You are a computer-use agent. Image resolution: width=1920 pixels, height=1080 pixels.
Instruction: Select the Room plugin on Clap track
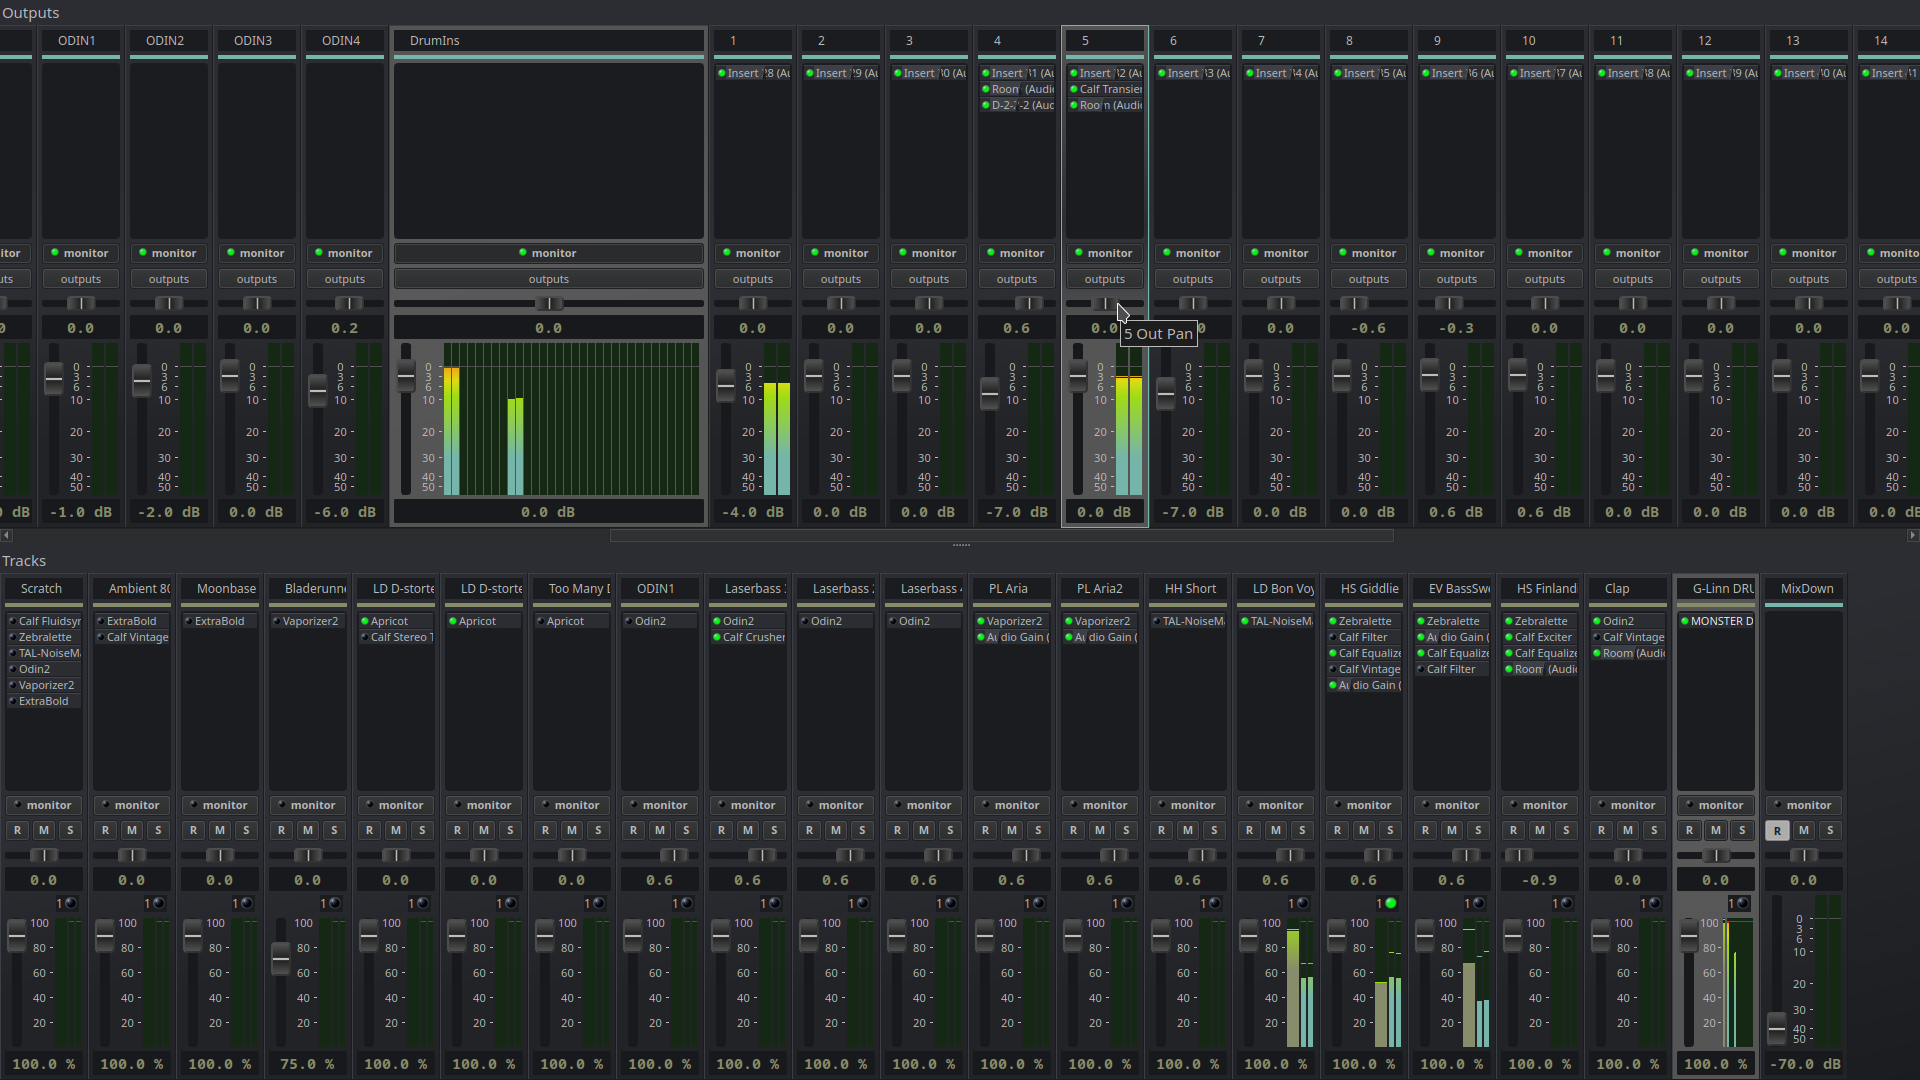(1628, 653)
